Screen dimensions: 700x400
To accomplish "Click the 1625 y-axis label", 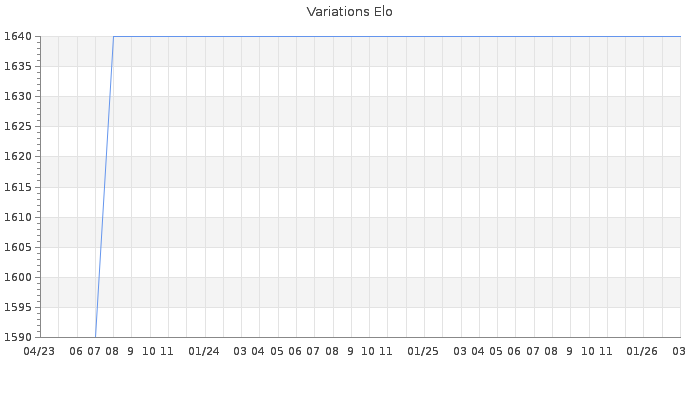I will [x=17, y=127].
